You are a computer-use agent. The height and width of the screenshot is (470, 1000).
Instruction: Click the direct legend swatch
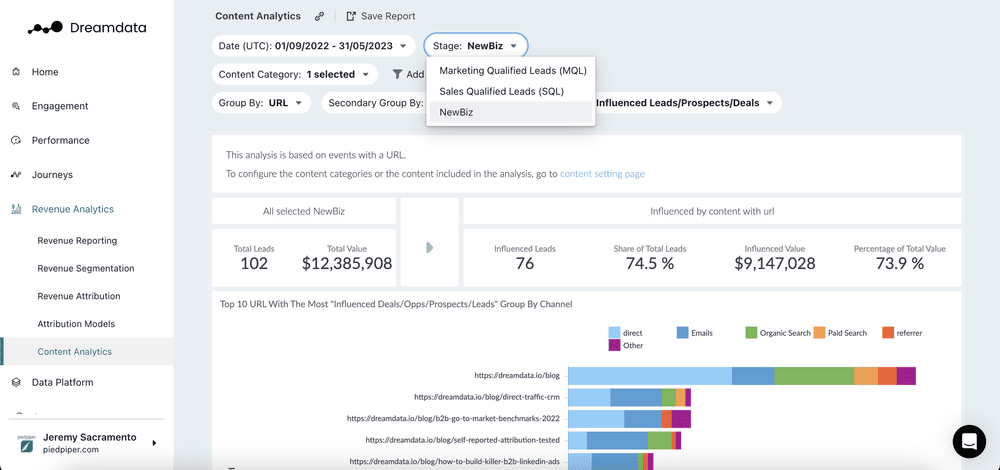615,332
